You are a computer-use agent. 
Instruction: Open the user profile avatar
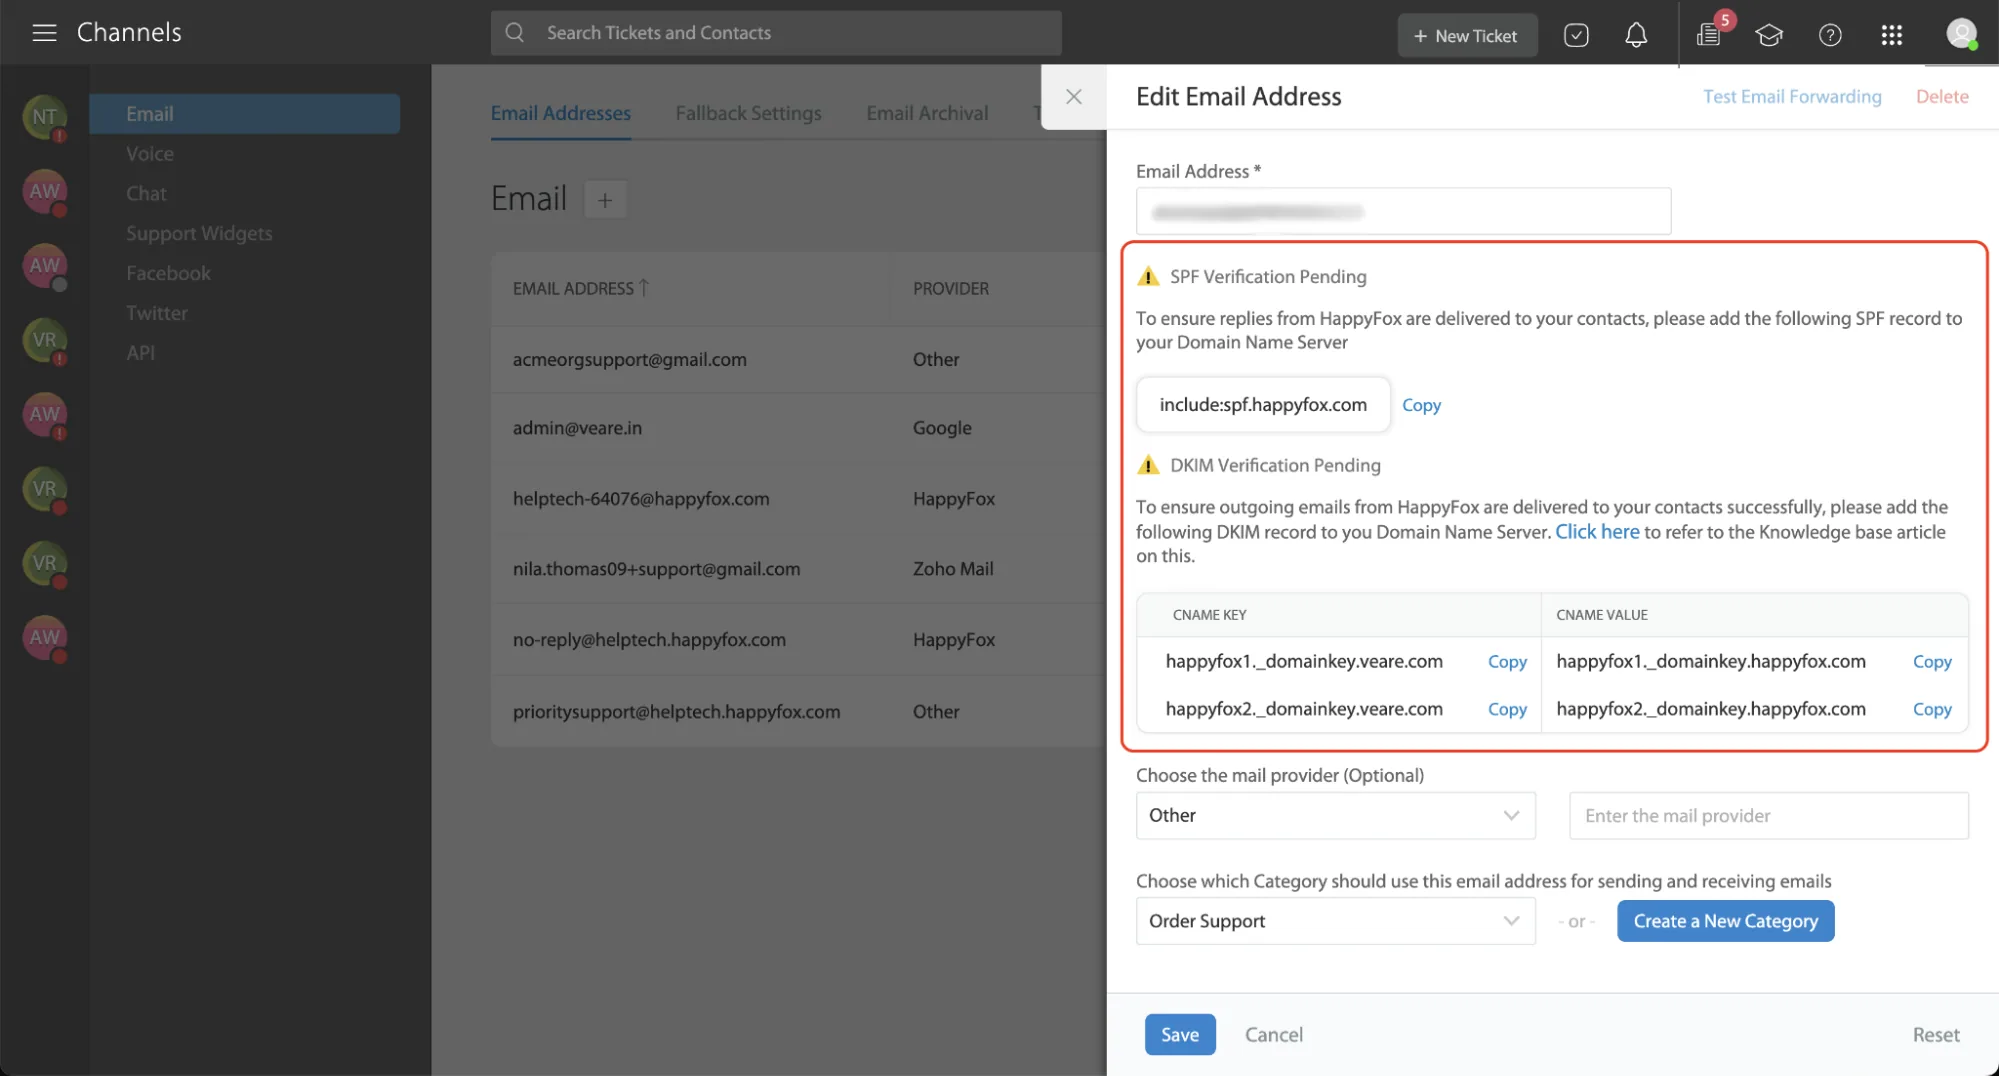pyautogui.click(x=1961, y=34)
